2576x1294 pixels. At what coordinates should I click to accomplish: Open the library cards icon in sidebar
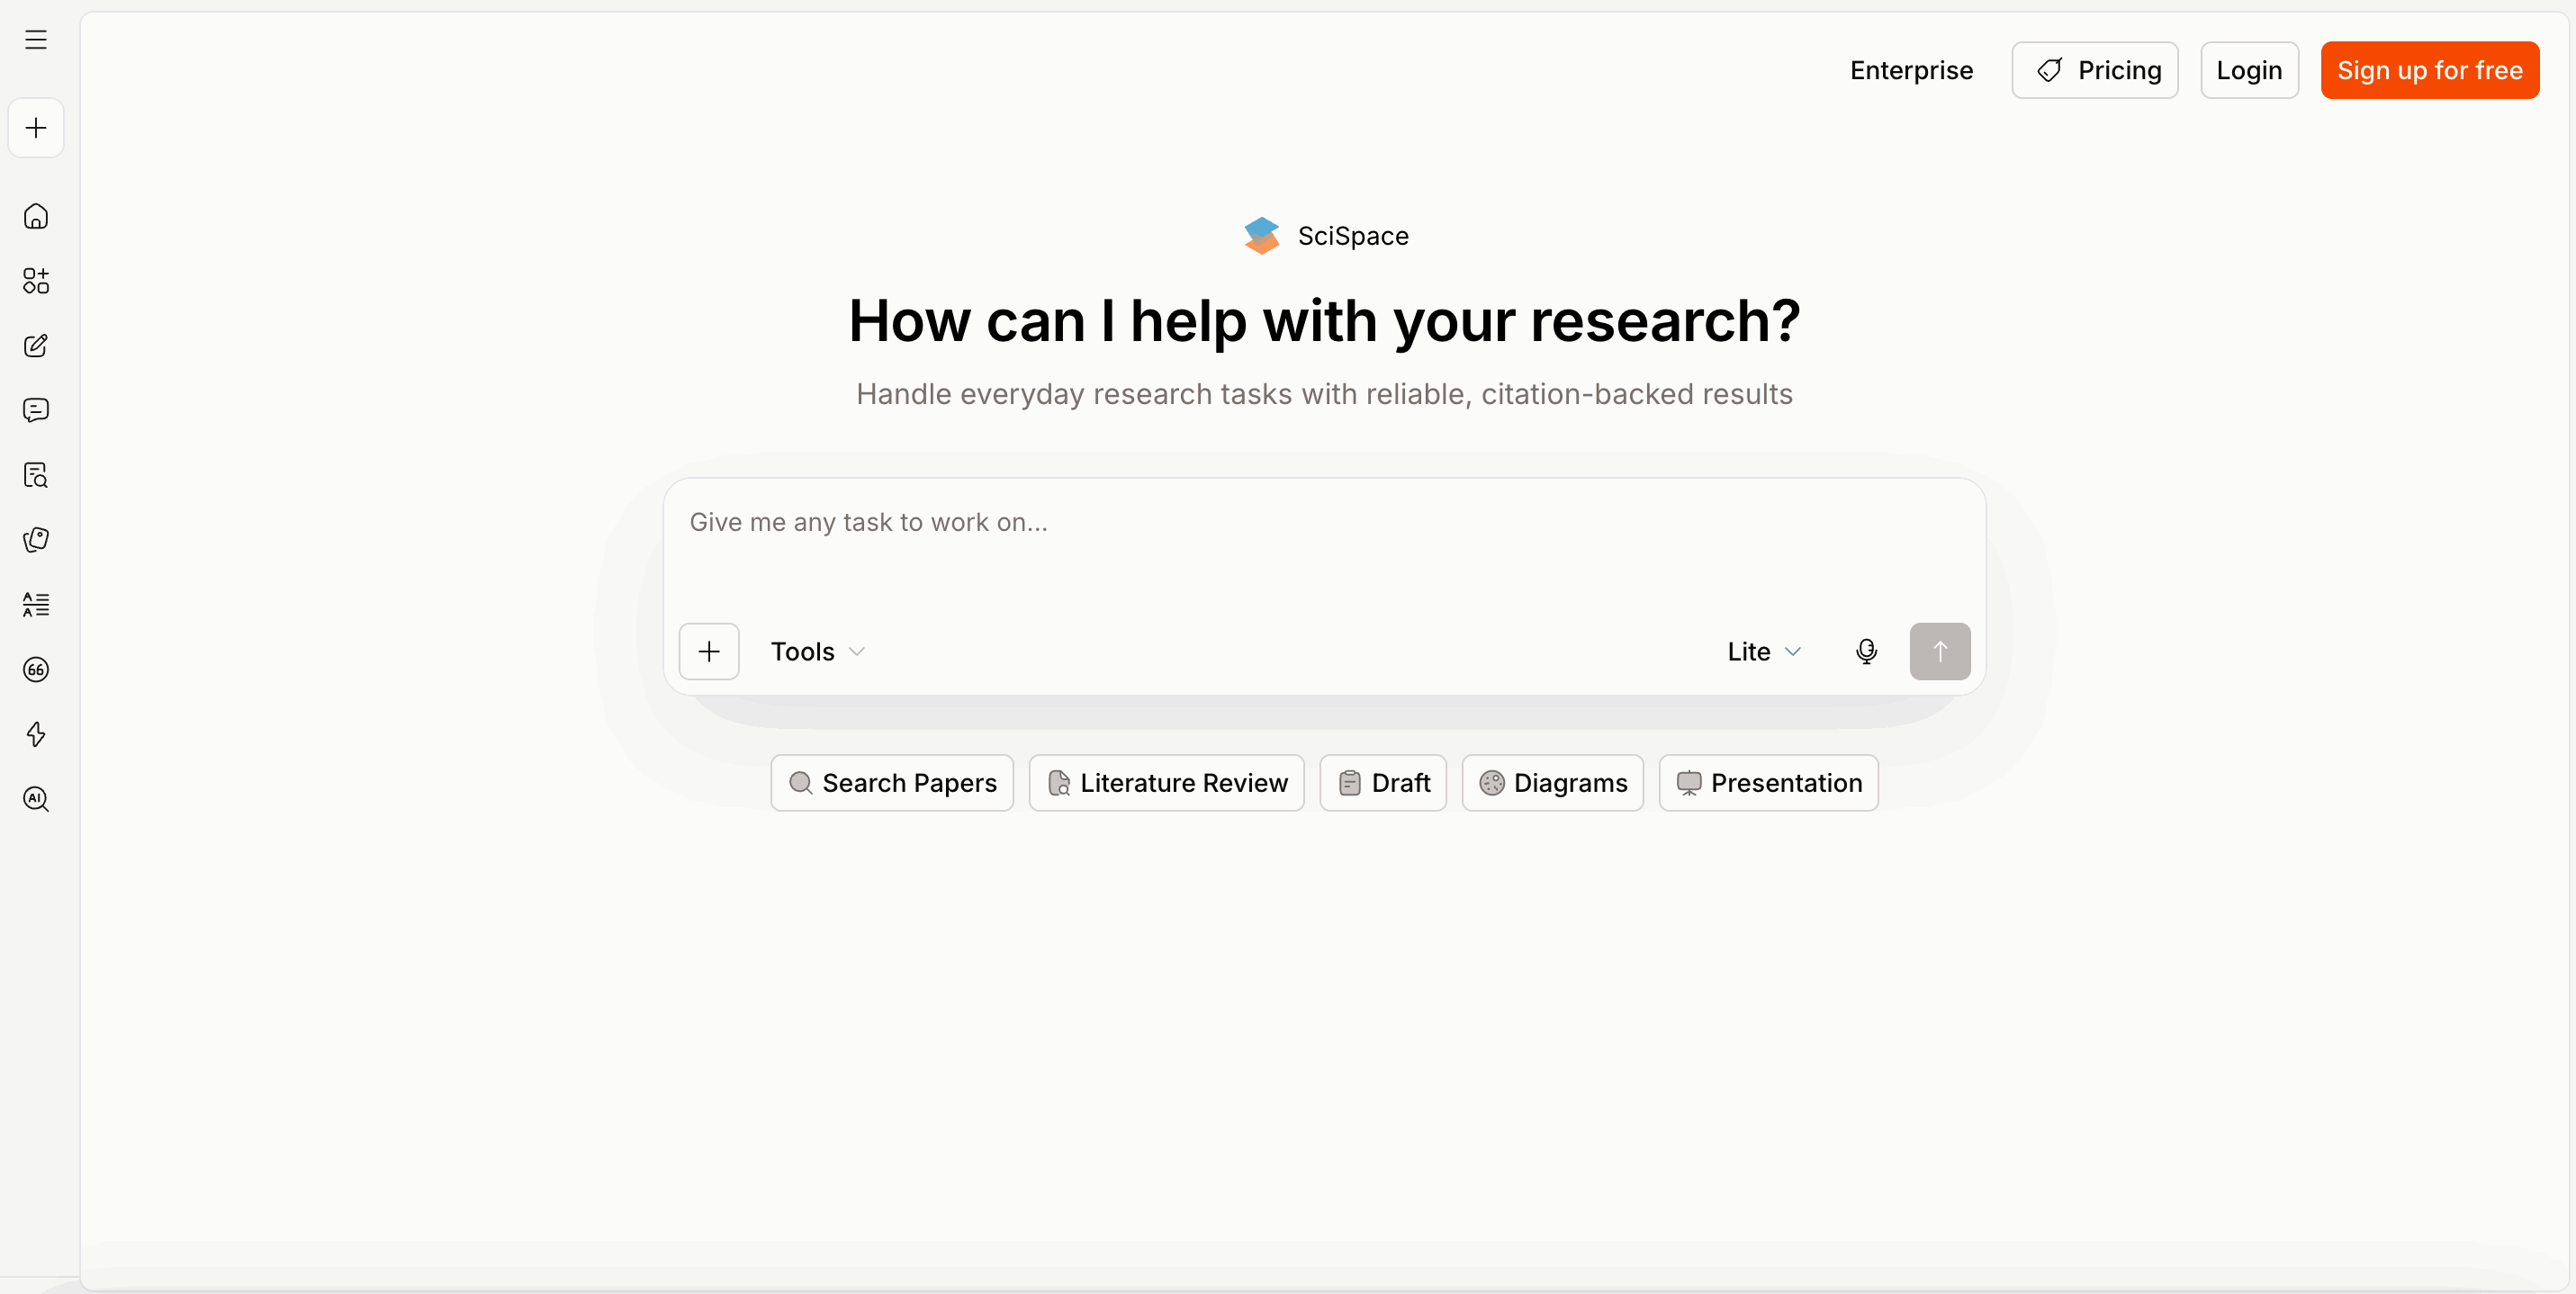click(36, 540)
